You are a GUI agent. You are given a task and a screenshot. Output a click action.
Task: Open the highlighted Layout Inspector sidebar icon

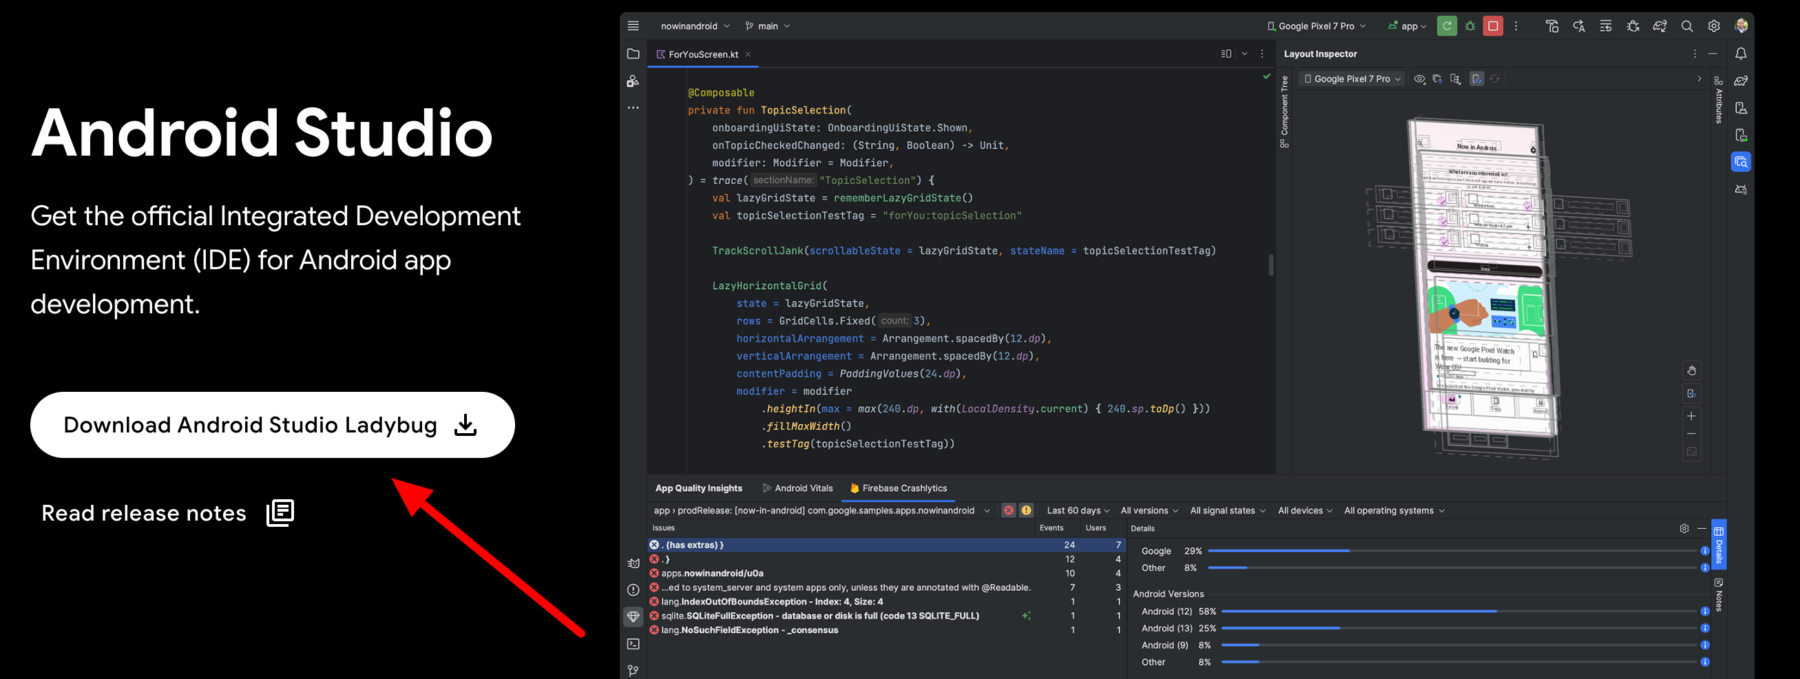coord(1741,162)
